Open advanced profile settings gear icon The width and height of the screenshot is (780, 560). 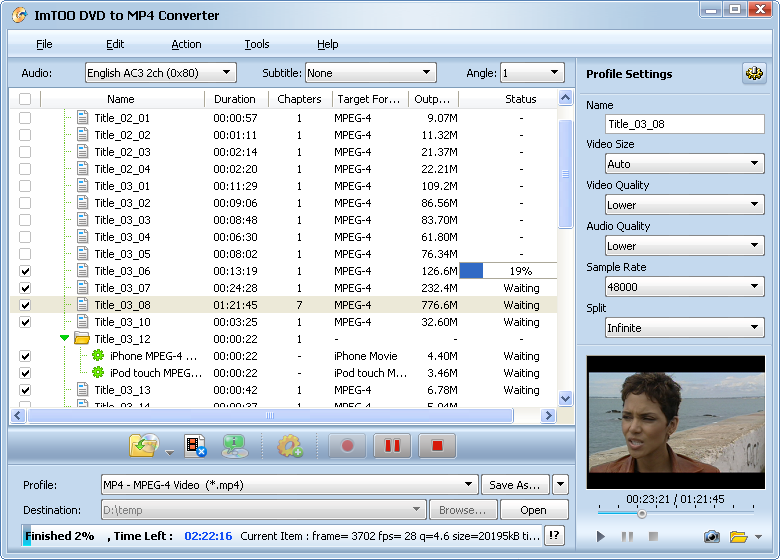(754, 74)
